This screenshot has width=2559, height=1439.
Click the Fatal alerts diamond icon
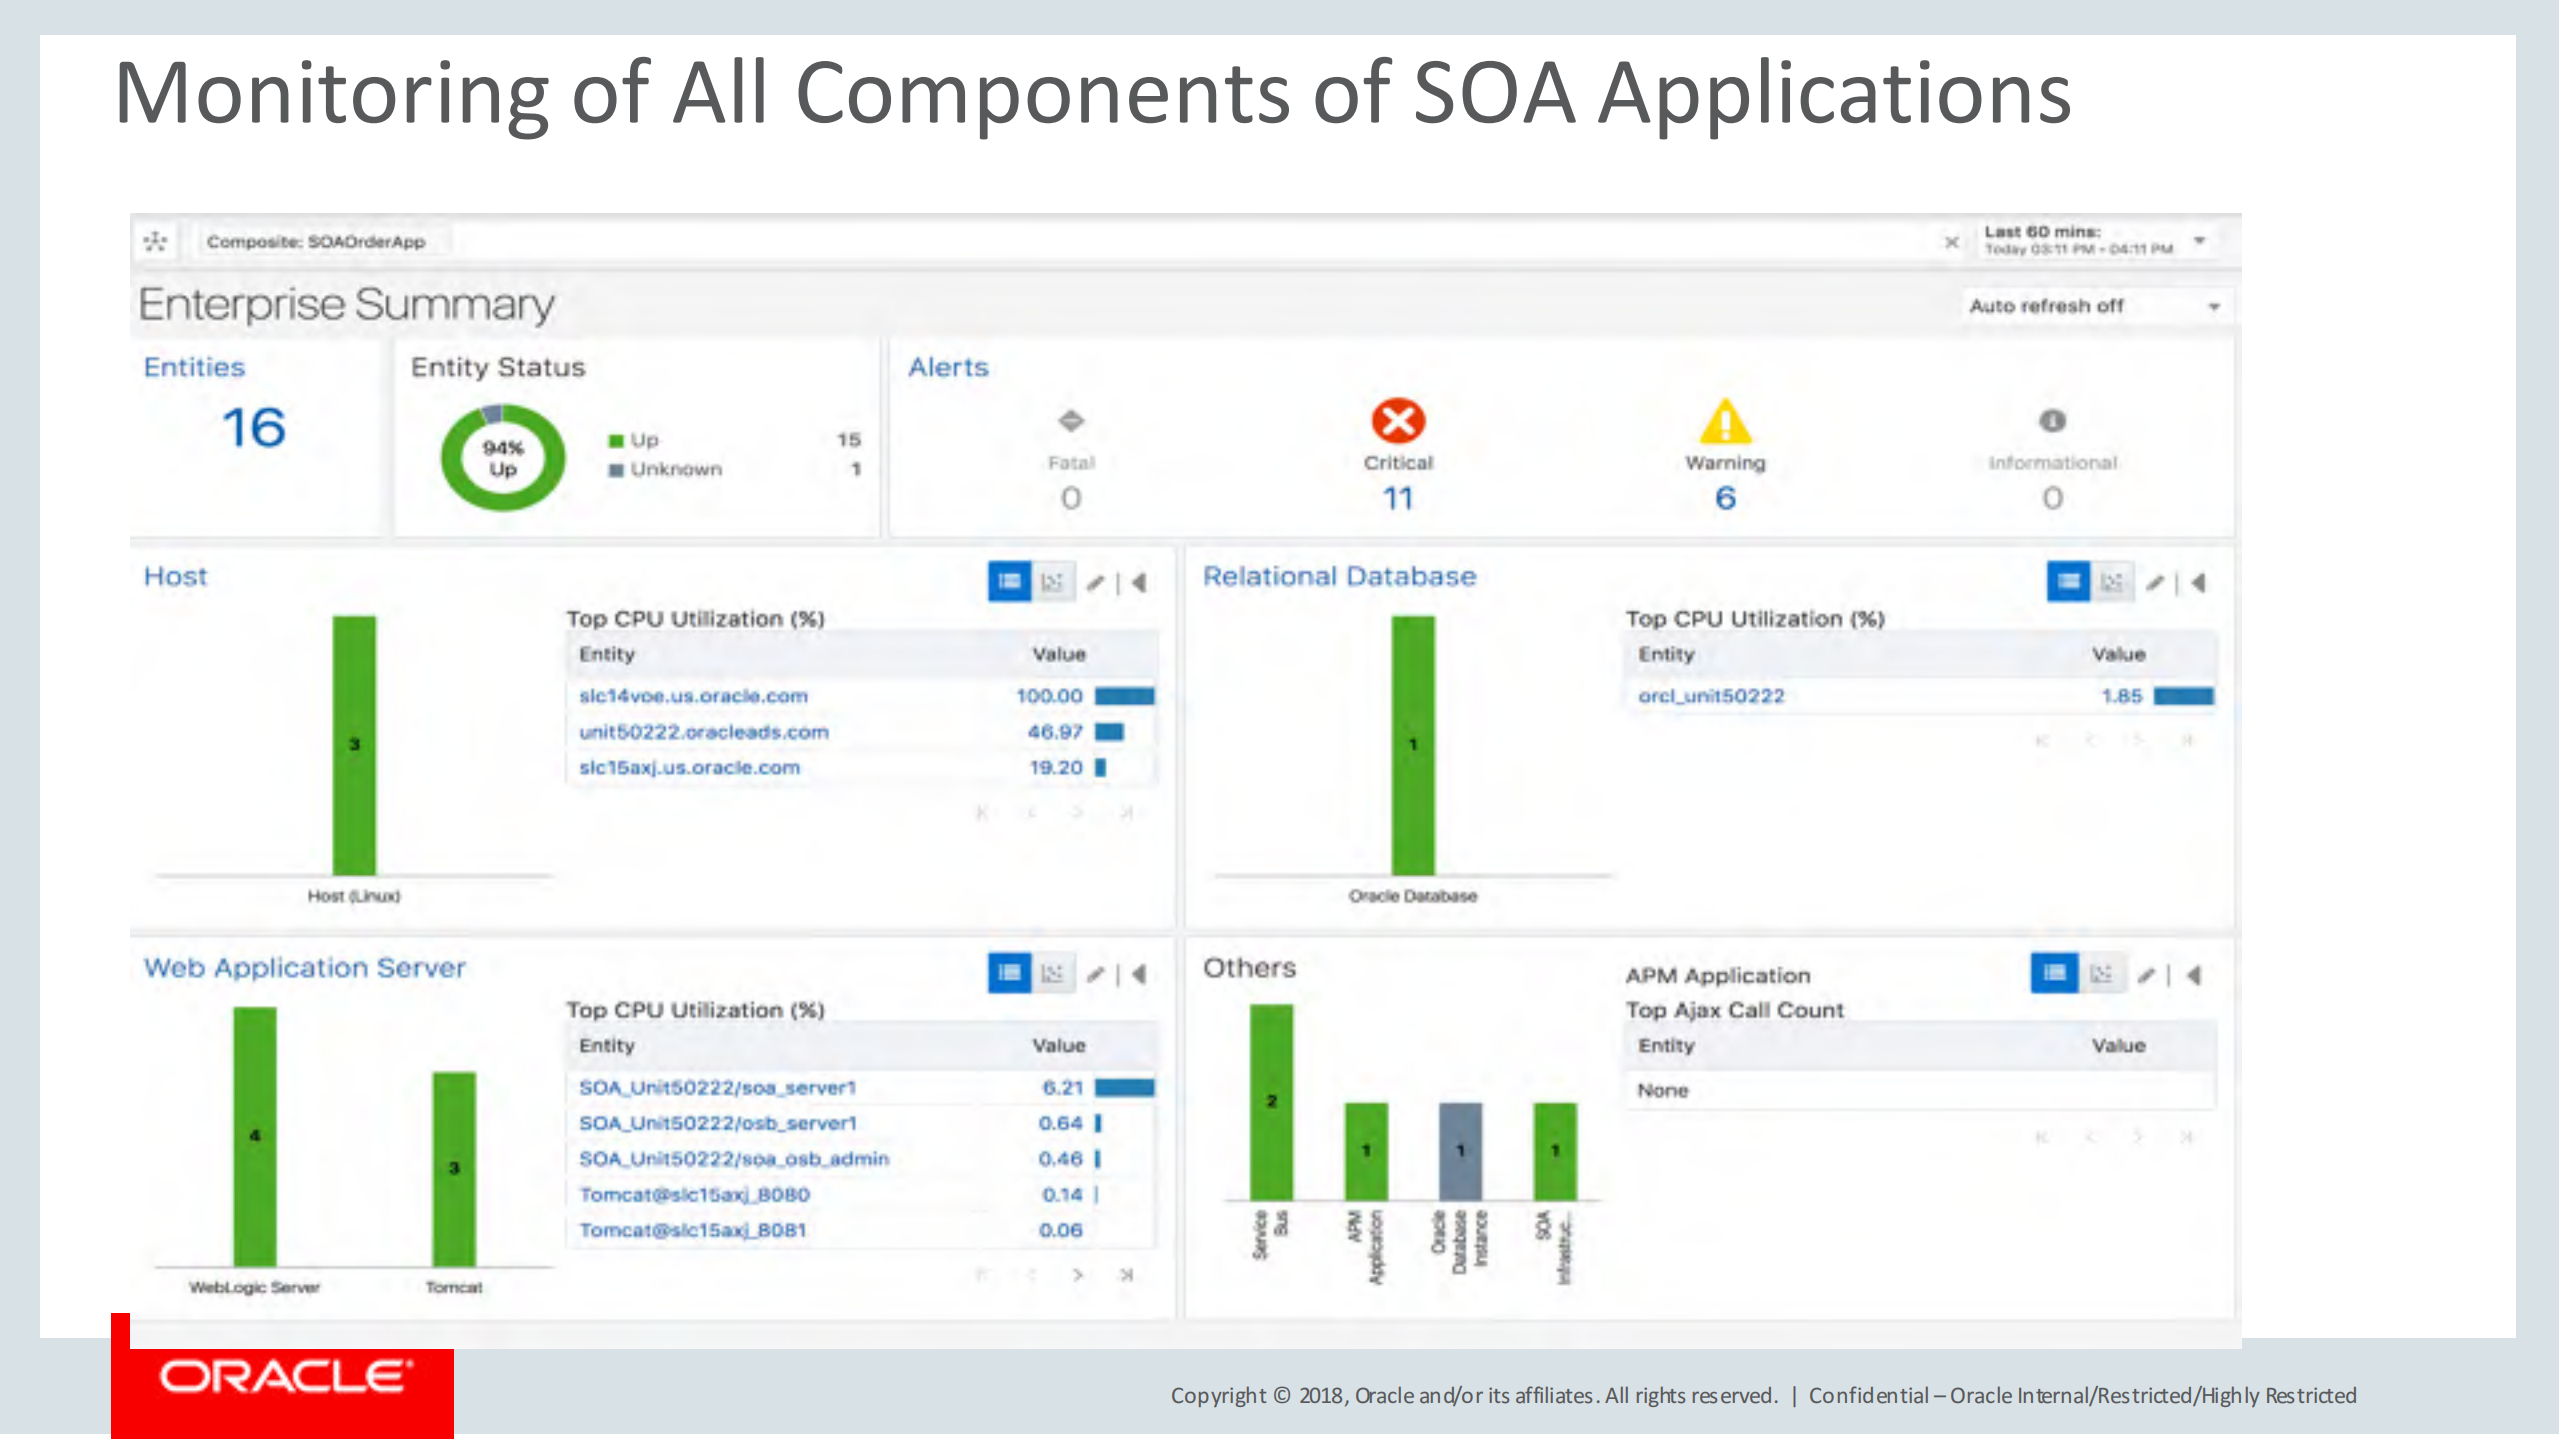click(1069, 421)
